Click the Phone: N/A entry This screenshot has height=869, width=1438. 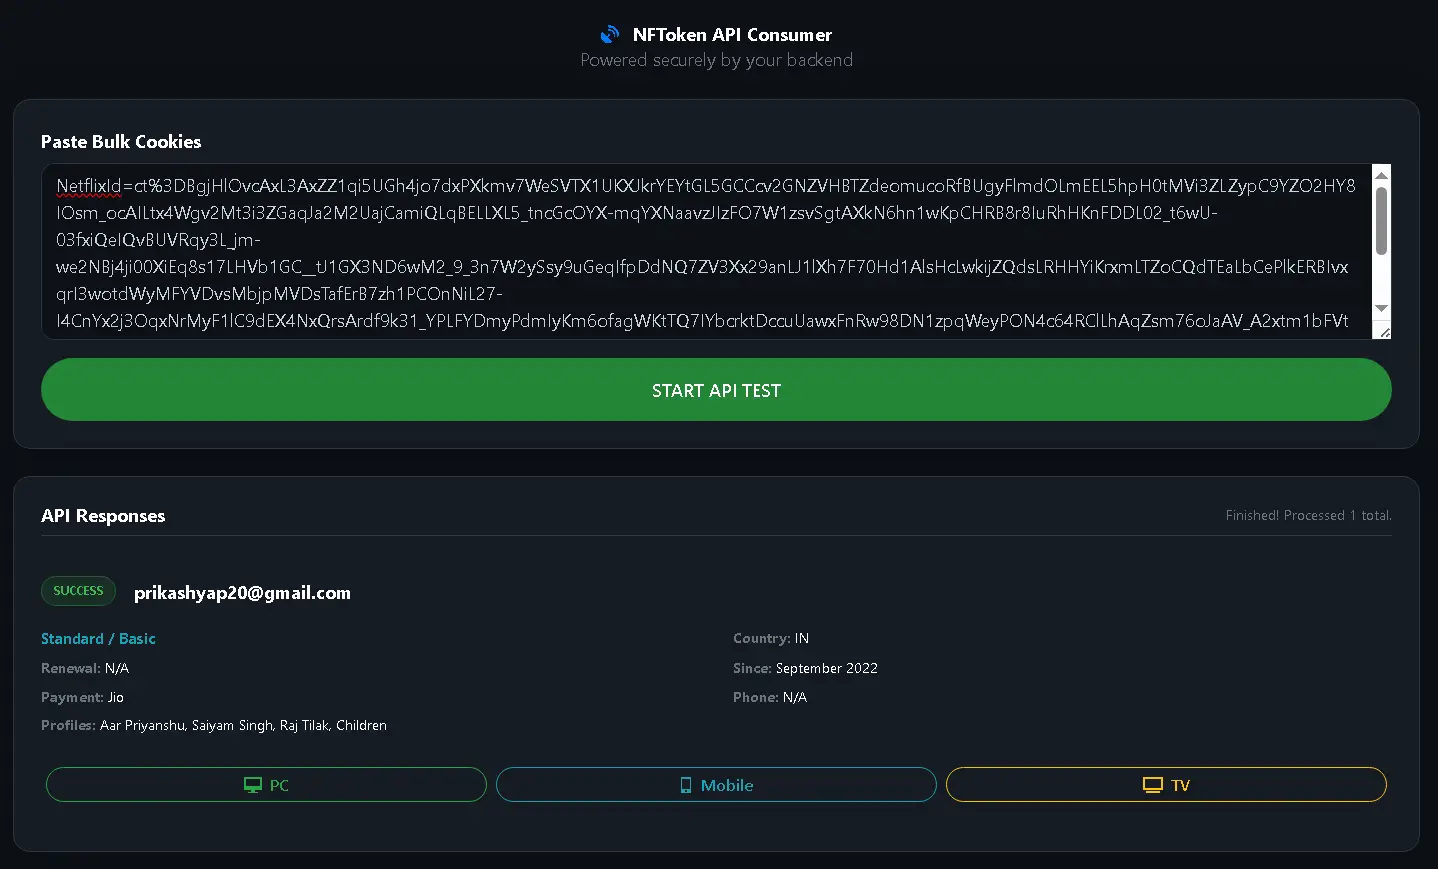coord(770,697)
